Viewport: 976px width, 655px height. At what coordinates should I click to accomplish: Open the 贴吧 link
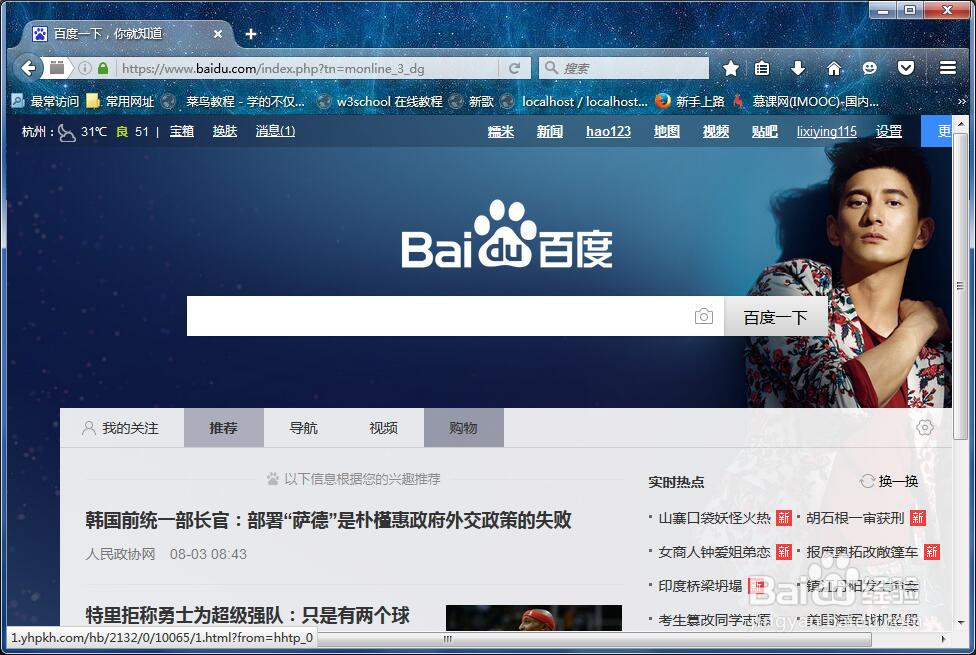[764, 131]
